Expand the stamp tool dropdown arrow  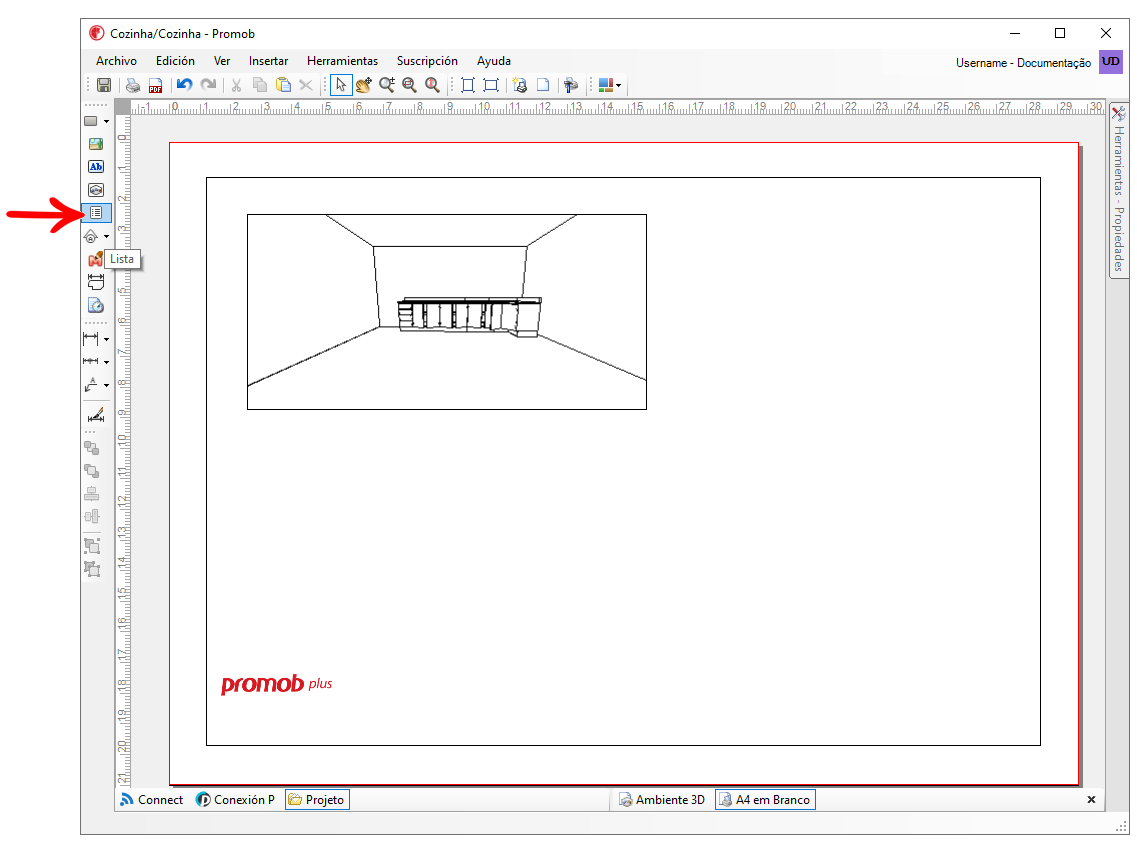[107, 236]
